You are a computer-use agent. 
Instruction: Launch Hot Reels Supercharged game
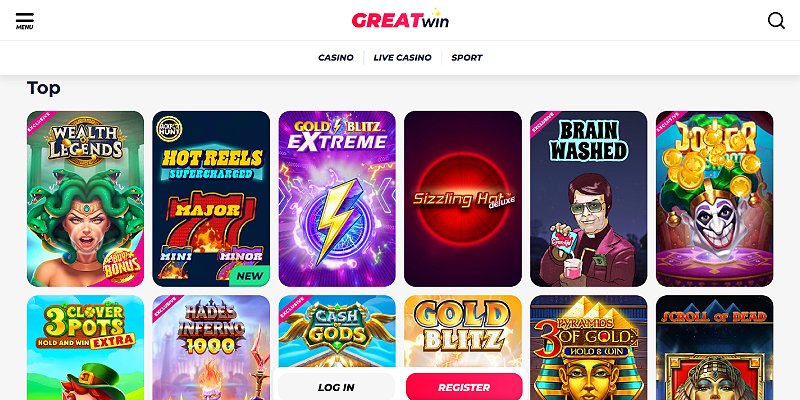(211, 199)
